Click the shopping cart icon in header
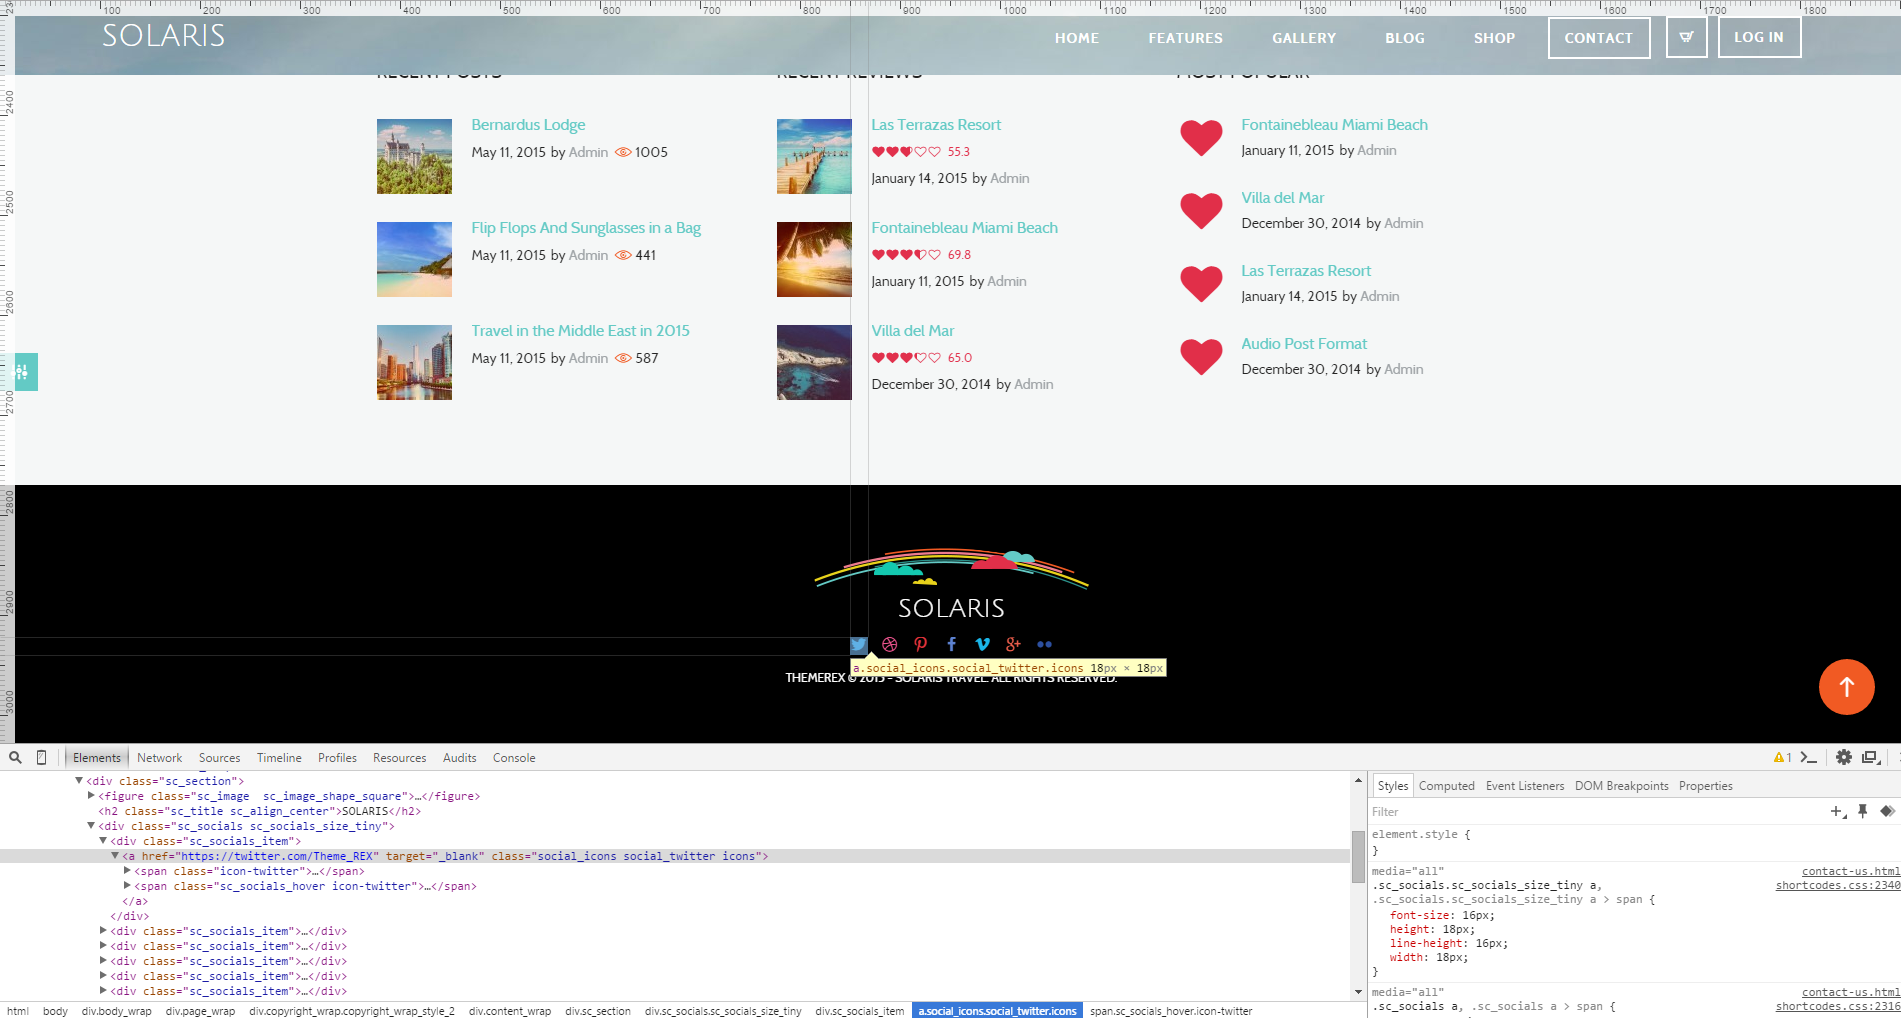This screenshot has width=1901, height=1018. tap(1686, 38)
